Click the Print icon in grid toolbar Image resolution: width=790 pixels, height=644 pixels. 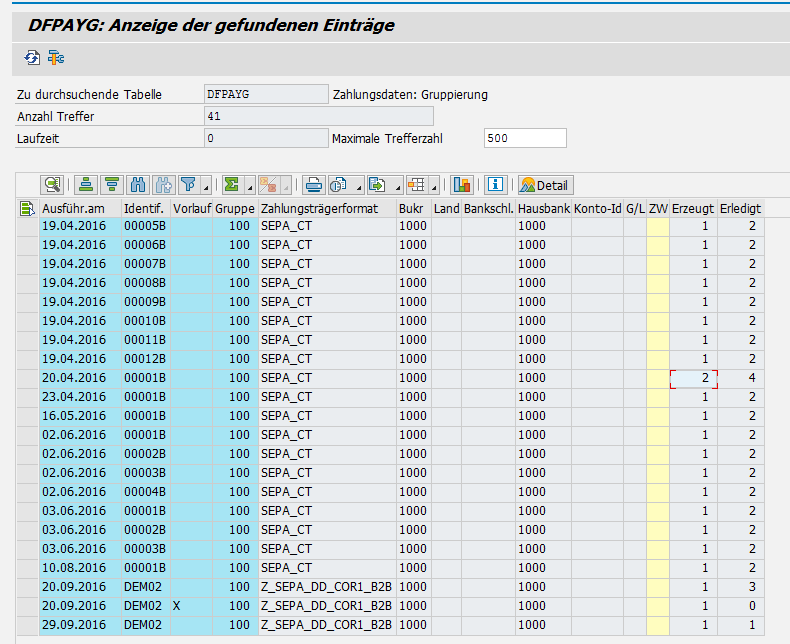point(314,185)
